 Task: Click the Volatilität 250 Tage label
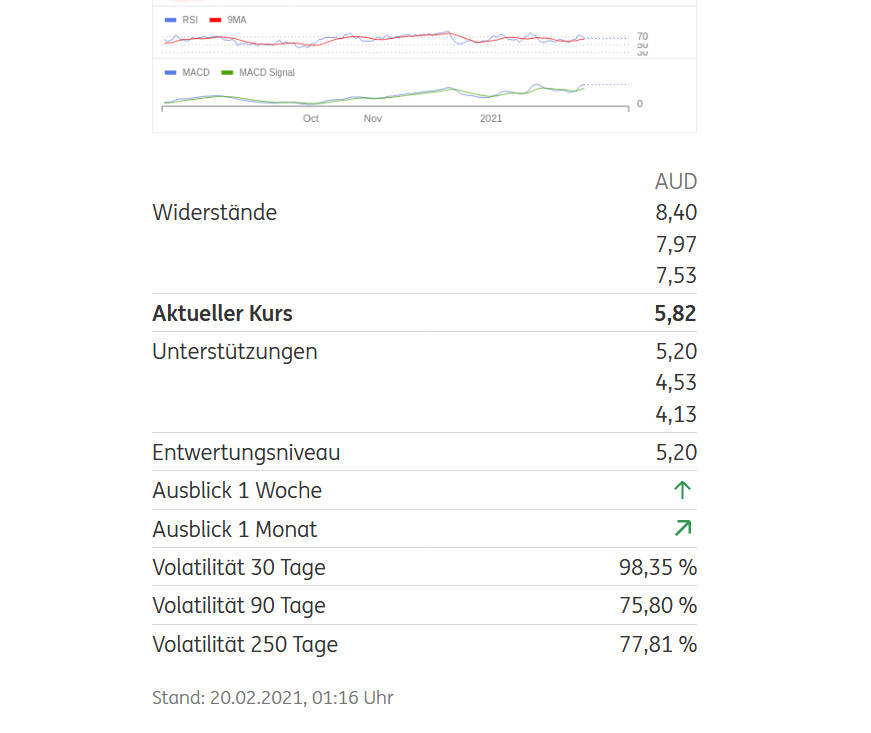pos(245,644)
